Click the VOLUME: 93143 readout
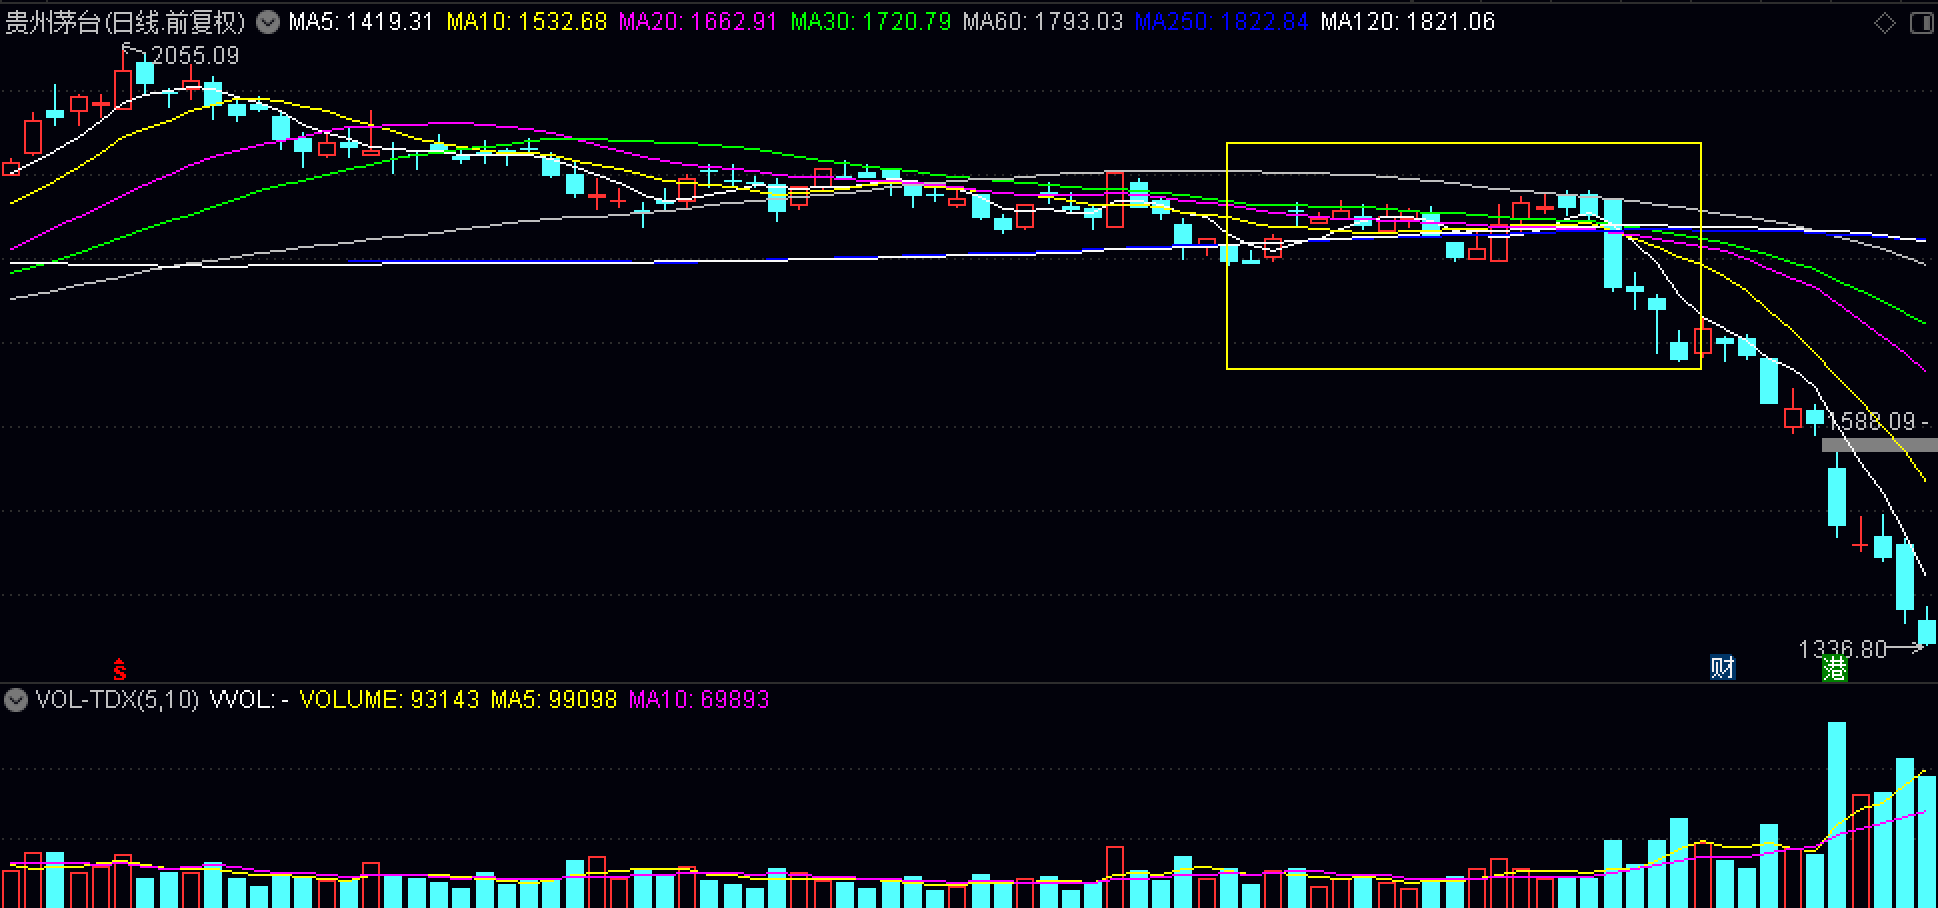Viewport: 1938px width, 908px height. [389, 700]
